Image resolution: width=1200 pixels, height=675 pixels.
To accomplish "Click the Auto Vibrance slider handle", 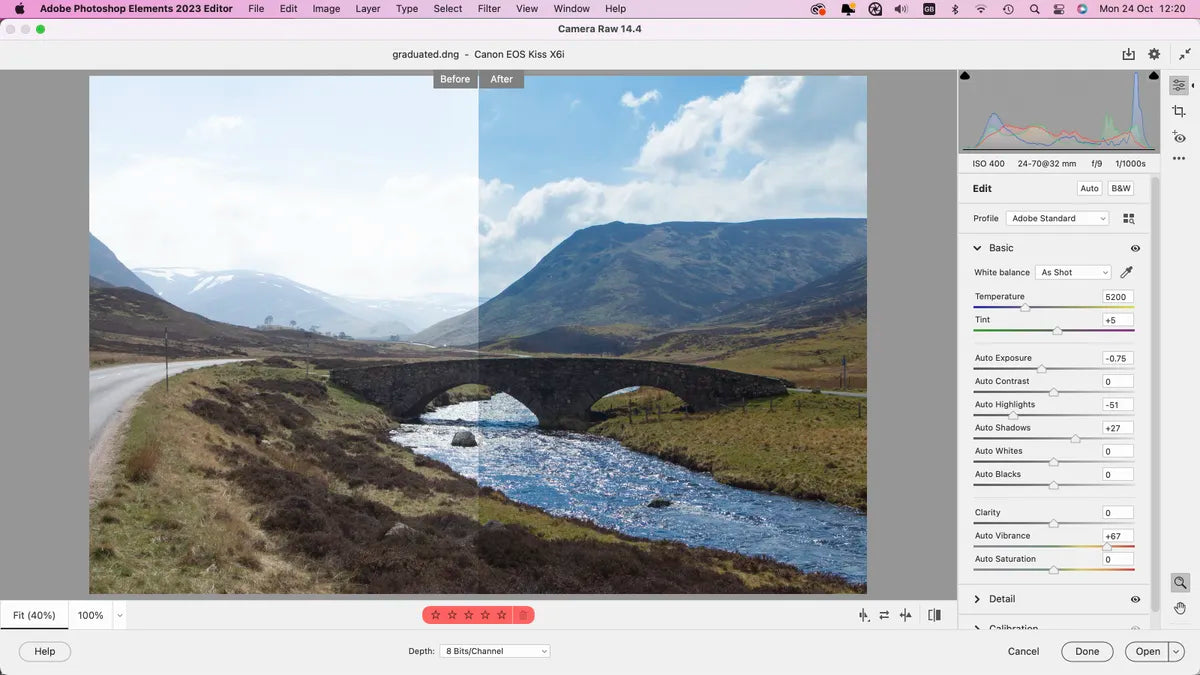I will (1107, 547).
